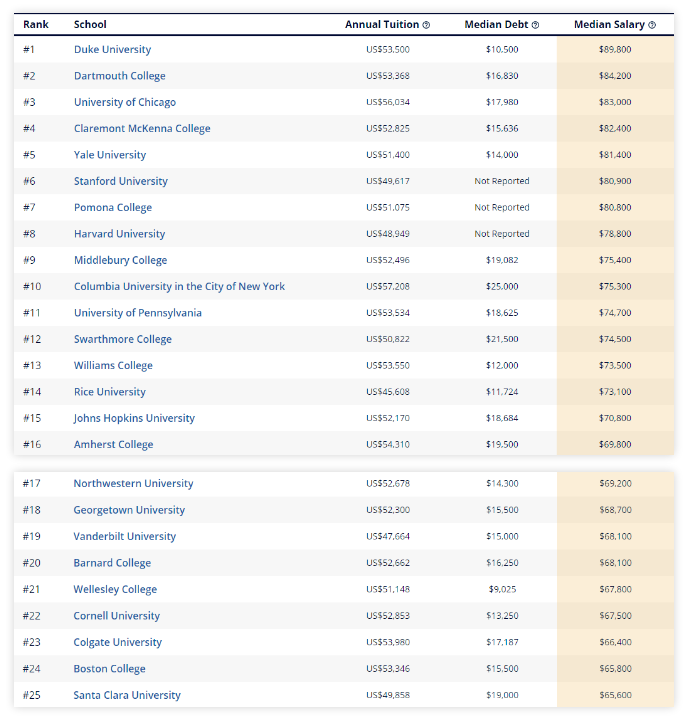The width and height of the screenshot is (688, 718).
Task: Click the rank #17 cell
Action: pyautogui.click(x=32, y=484)
